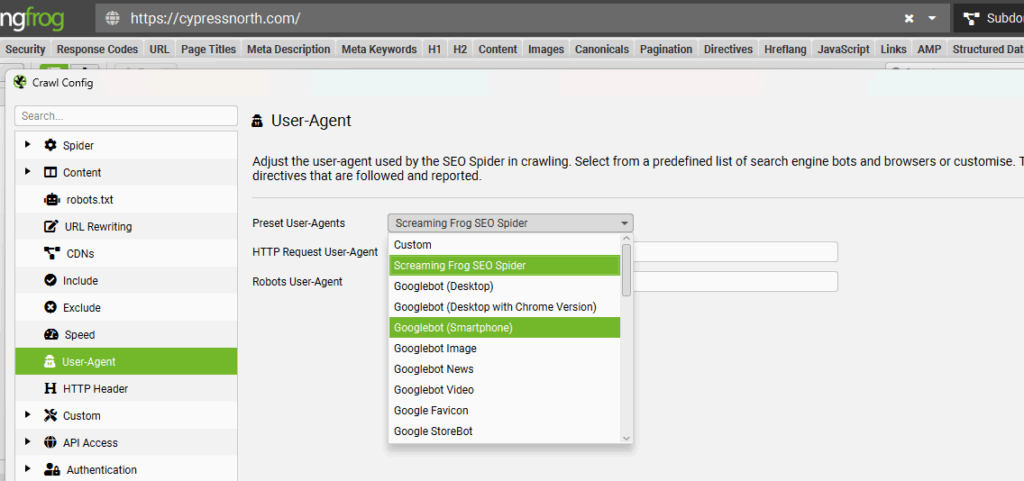Open the Preset User-Agents combo box
The image size is (1024, 481).
coord(510,223)
